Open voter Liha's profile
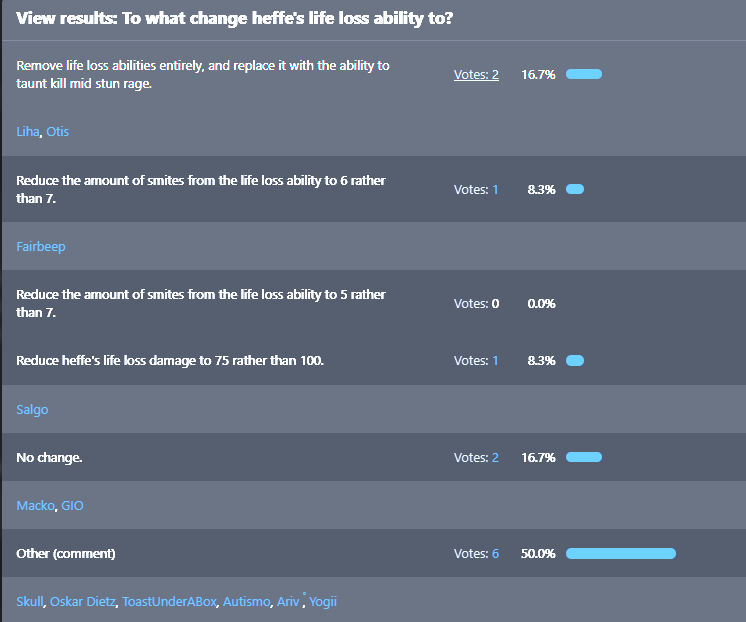This screenshot has height=622, width=746. (x=27, y=132)
